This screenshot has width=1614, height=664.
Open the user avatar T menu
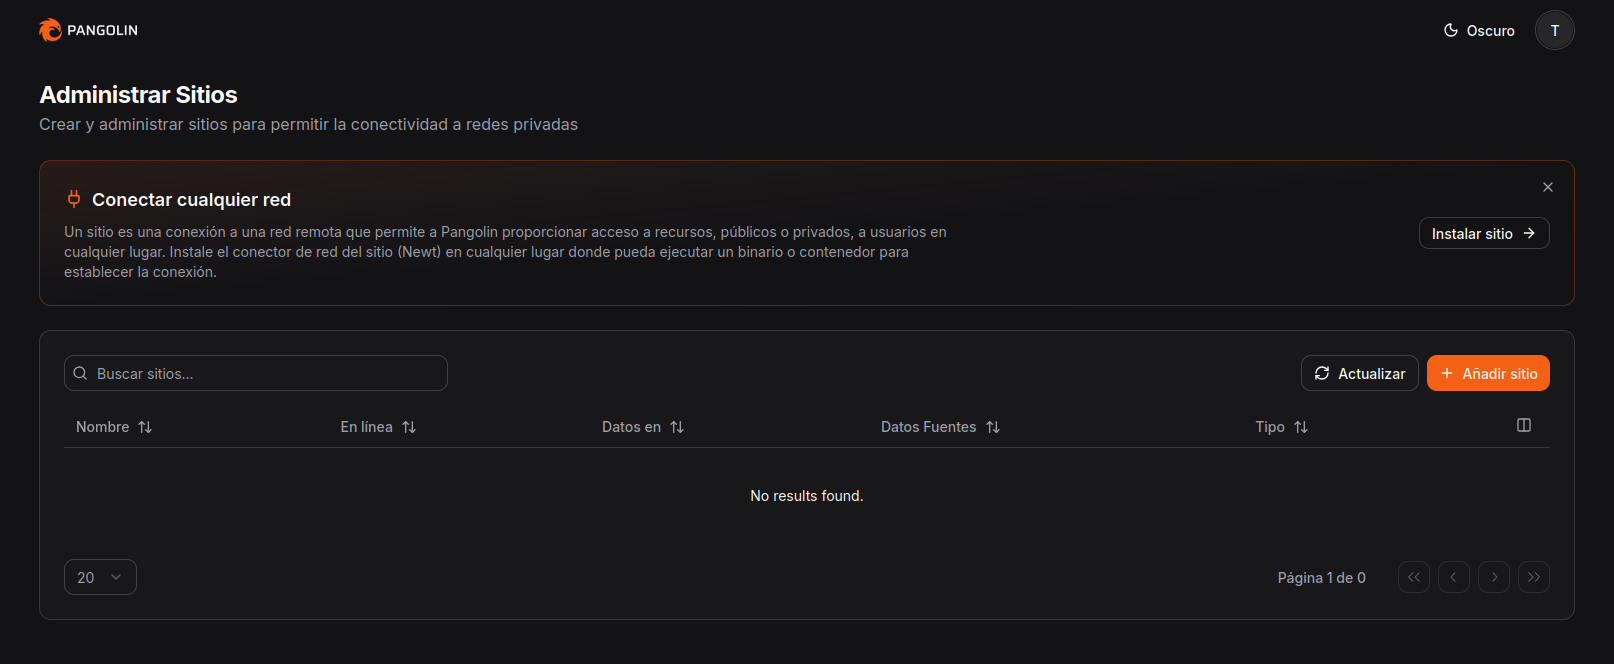click(1554, 31)
